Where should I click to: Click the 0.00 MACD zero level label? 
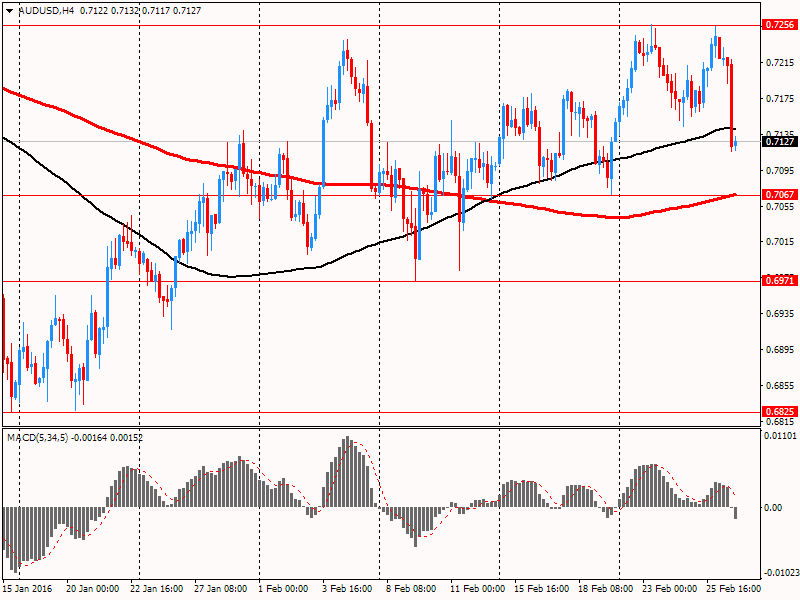click(x=774, y=508)
